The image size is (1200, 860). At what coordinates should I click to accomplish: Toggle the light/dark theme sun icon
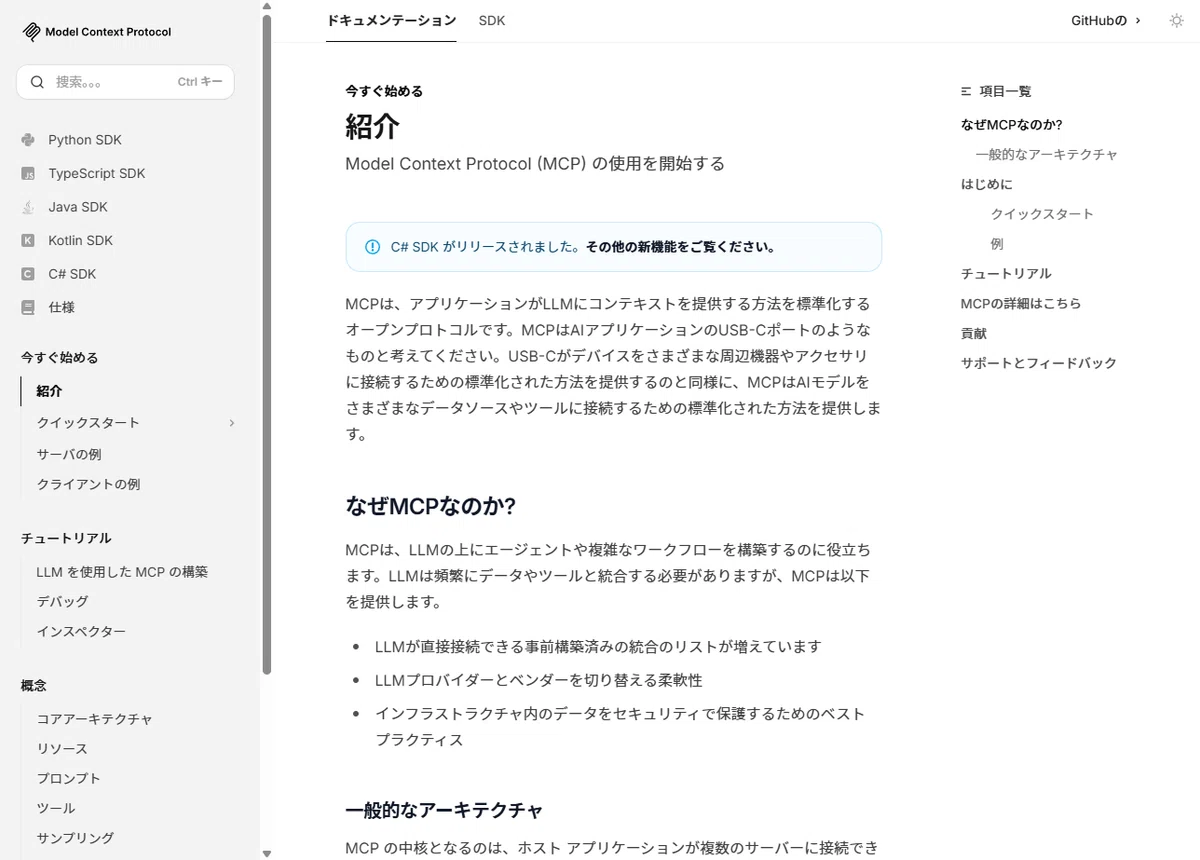(x=1177, y=20)
